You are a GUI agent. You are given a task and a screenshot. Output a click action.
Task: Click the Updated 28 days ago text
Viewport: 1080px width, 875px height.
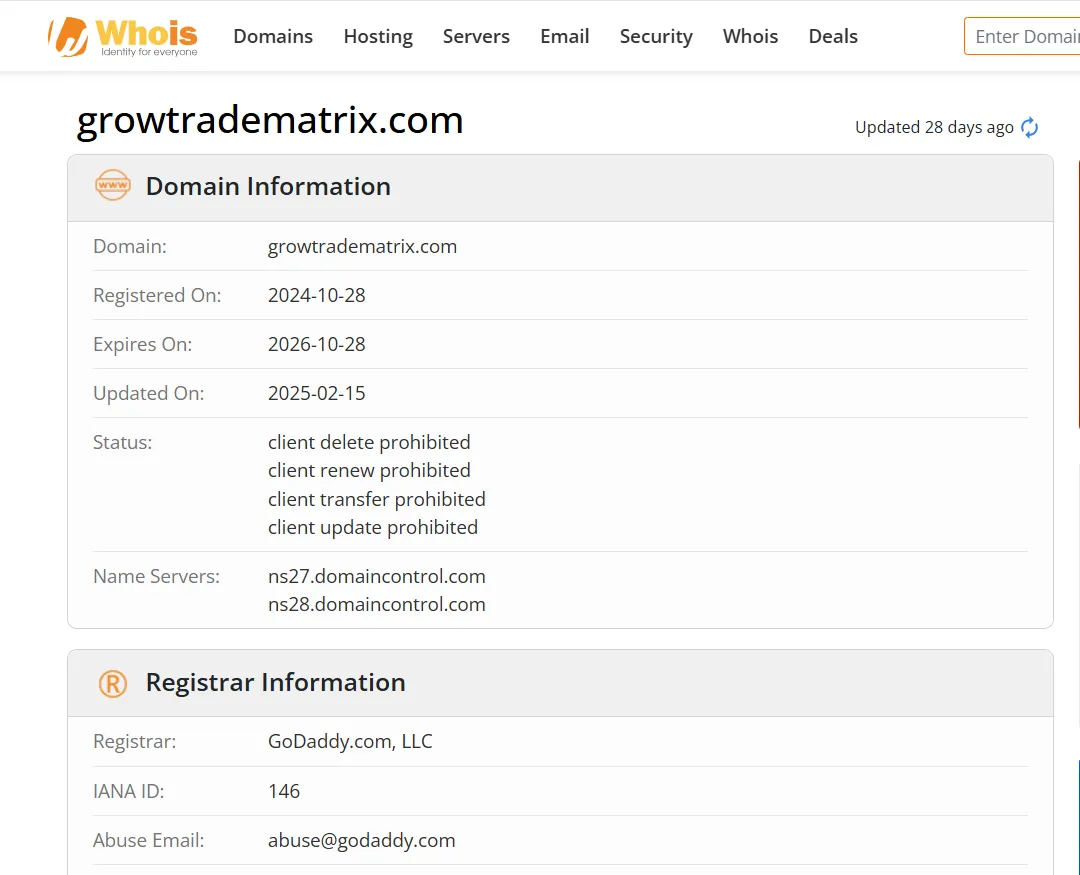[x=934, y=127]
